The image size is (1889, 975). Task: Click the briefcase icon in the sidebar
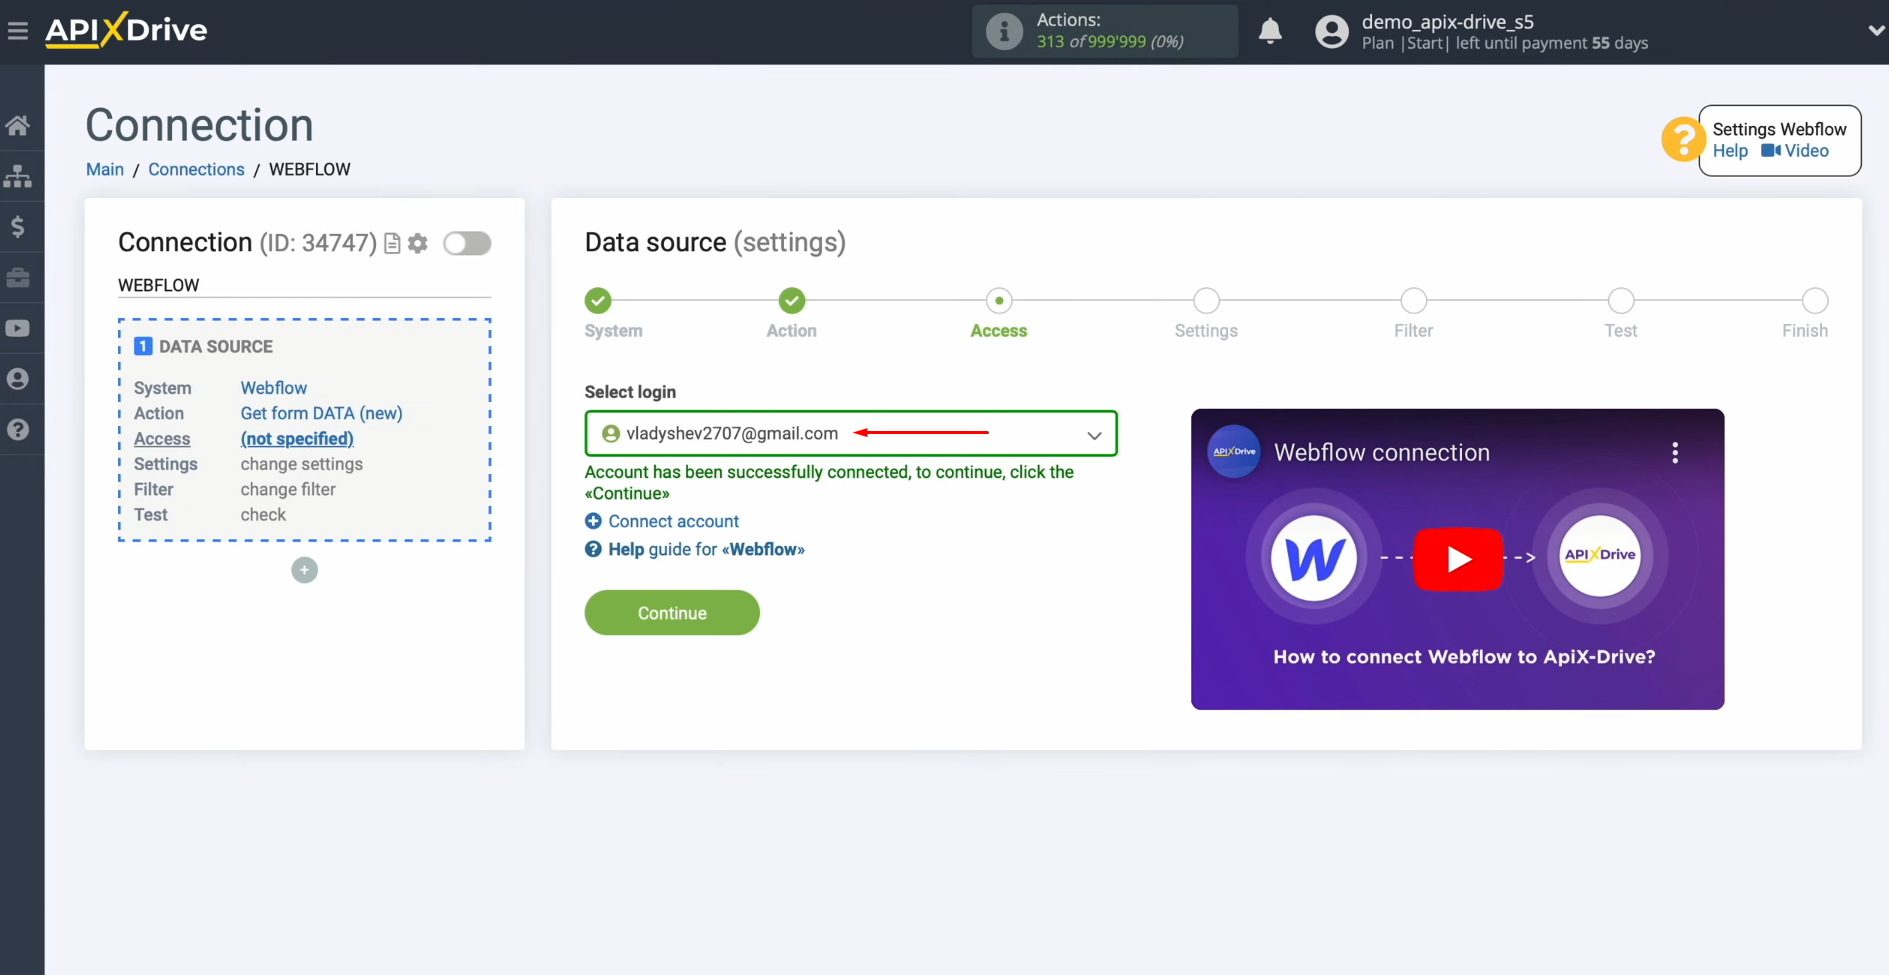coord(20,277)
